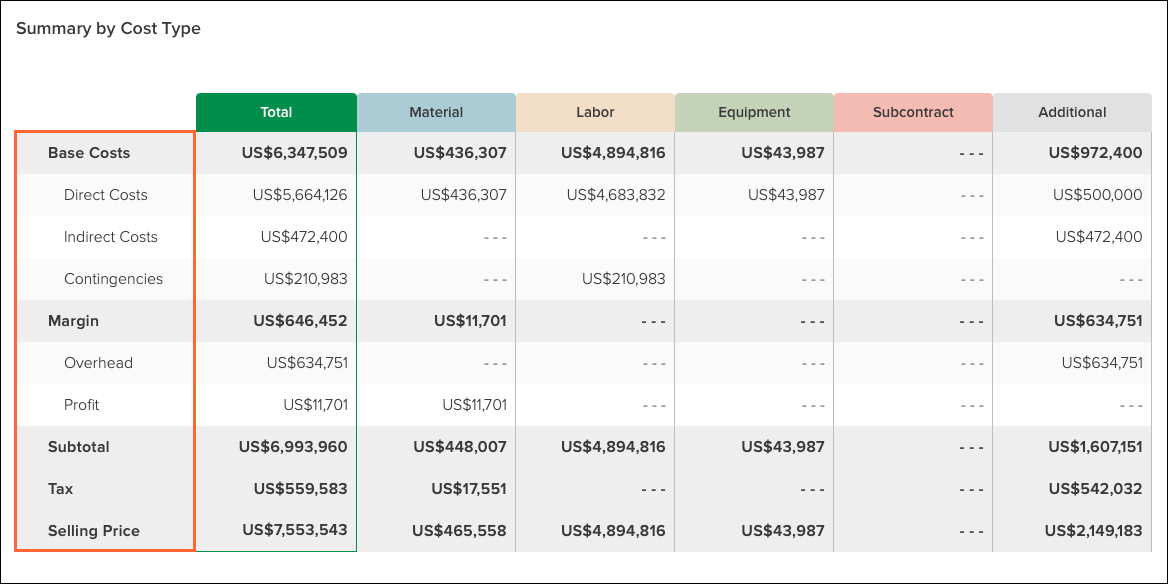
Task: Select the Material column header
Action: (436, 112)
